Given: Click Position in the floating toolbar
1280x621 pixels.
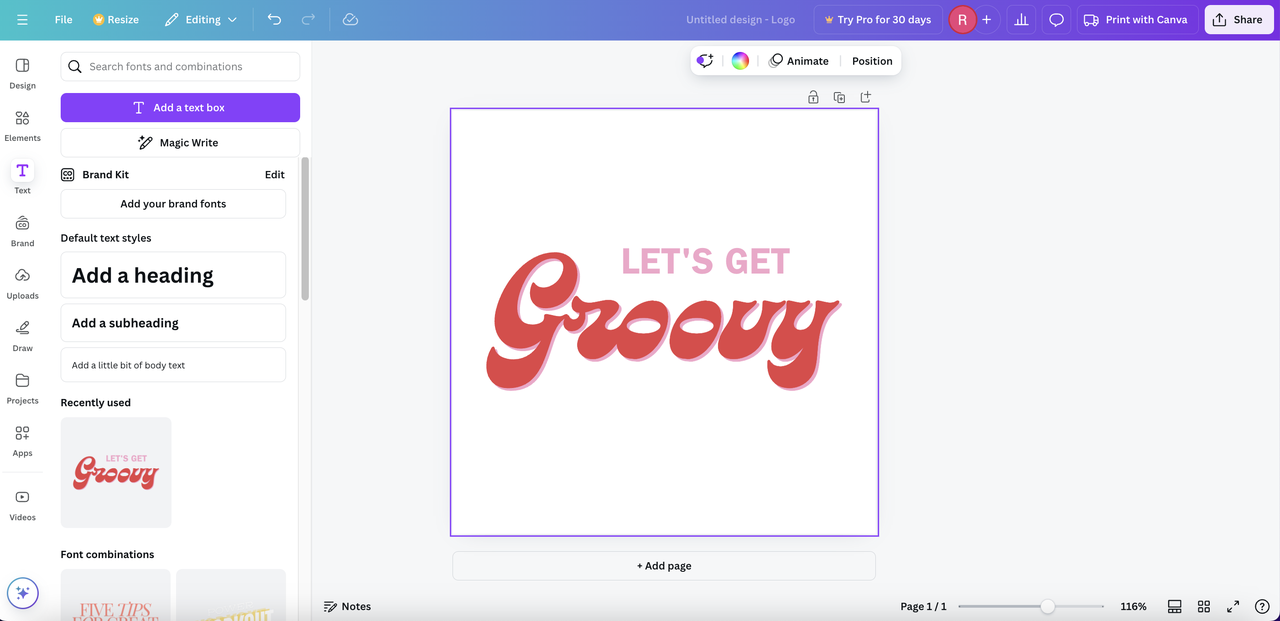Looking at the screenshot, I should pos(872,61).
